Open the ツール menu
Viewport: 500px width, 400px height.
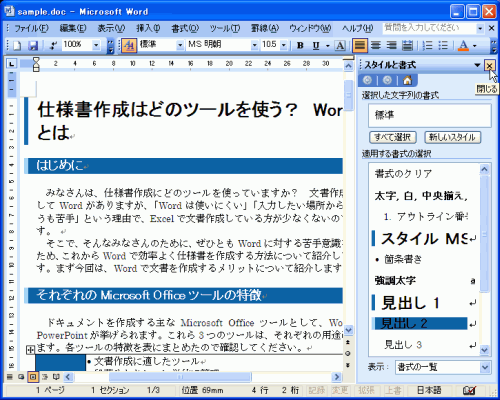(x=225, y=29)
